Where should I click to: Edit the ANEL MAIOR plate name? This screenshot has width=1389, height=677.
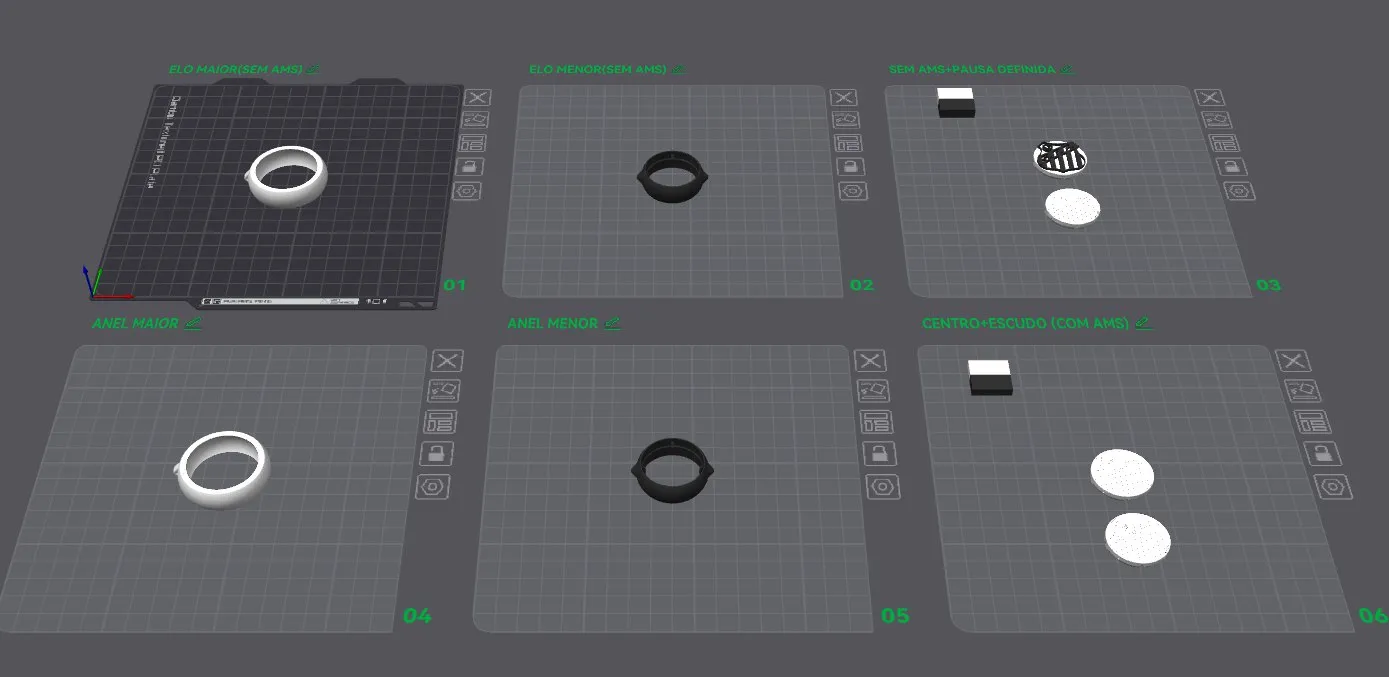pos(193,323)
